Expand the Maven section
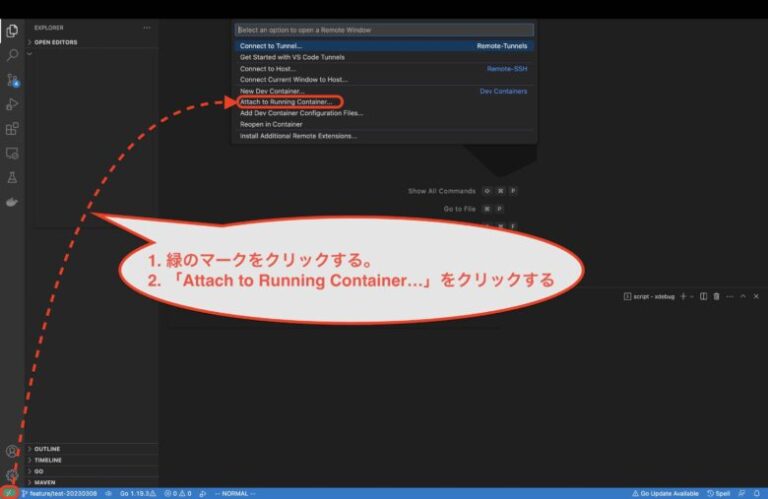 pyautogui.click(x=46, y=482)
